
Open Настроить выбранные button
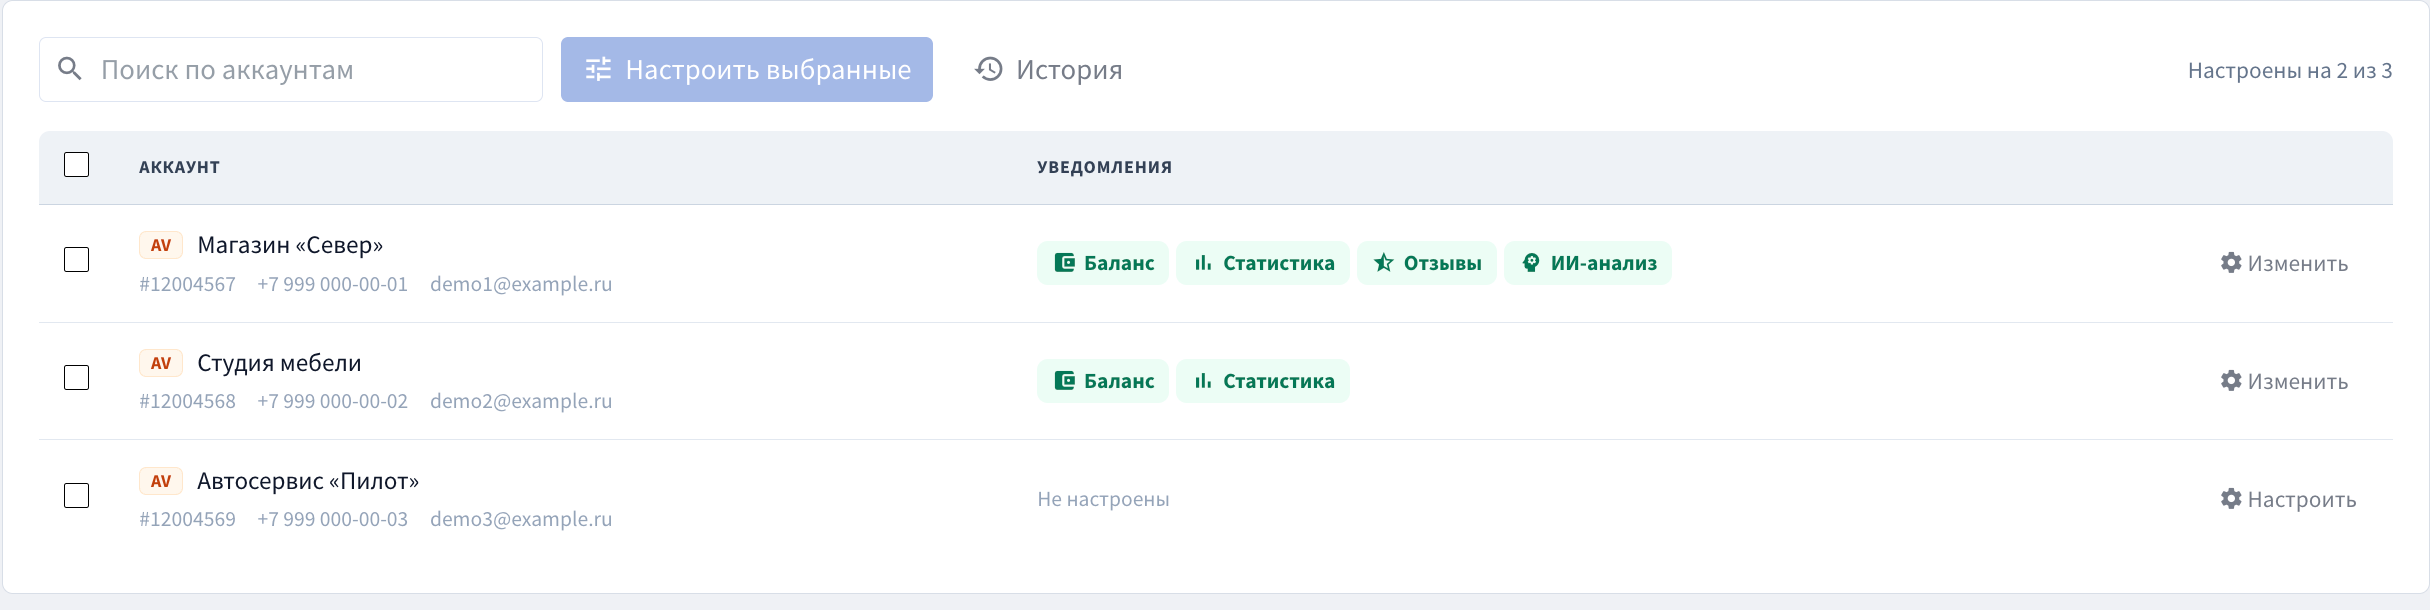coord(747,69)
